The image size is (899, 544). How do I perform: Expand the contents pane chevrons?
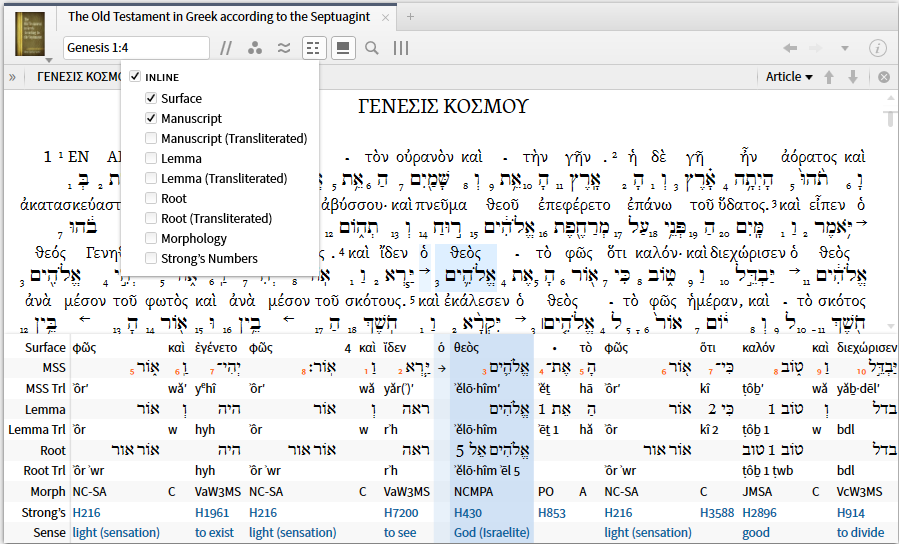click(13, 77)
